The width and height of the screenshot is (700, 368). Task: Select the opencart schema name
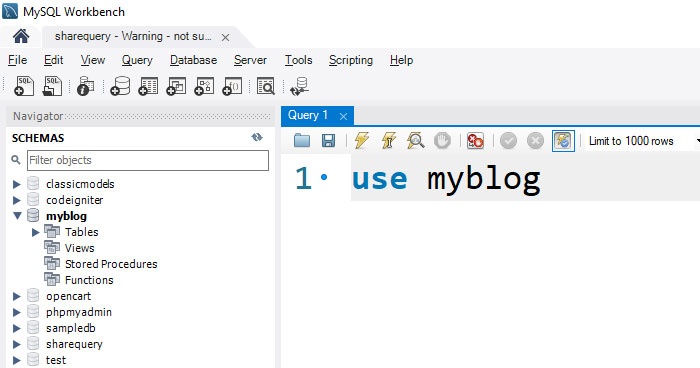(x=68, y=296)
